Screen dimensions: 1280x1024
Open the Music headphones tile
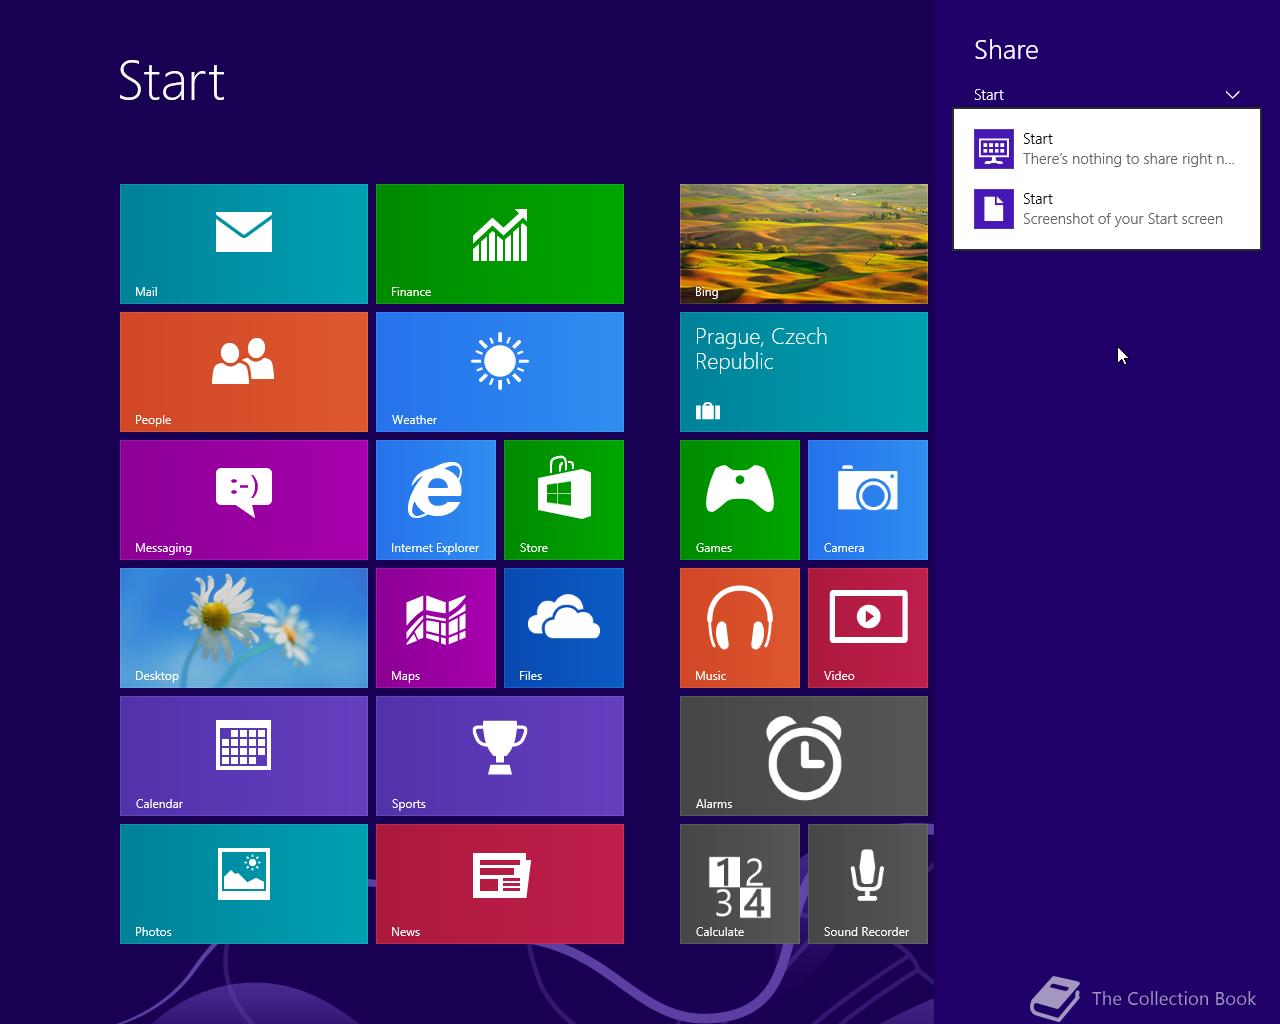pyautogui.click(x=740, y=628)
